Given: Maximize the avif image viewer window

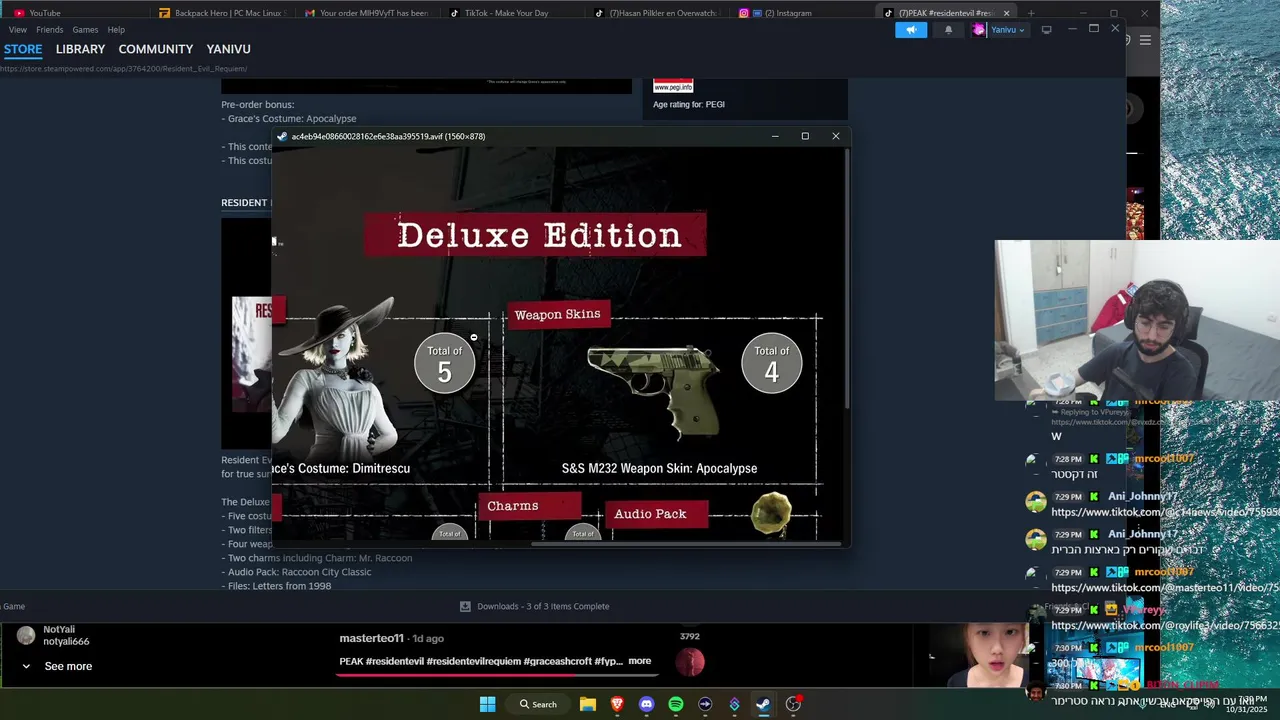Looking at the screenshot, I should 805,136.
